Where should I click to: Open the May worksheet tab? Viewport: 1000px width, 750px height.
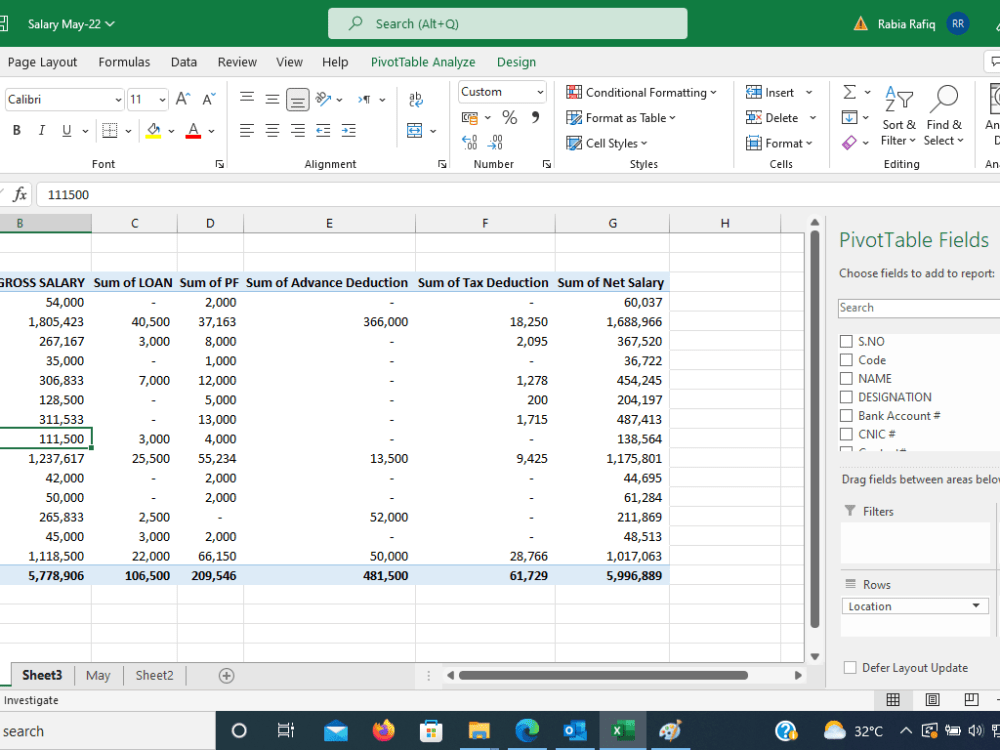tap(98, 675)
